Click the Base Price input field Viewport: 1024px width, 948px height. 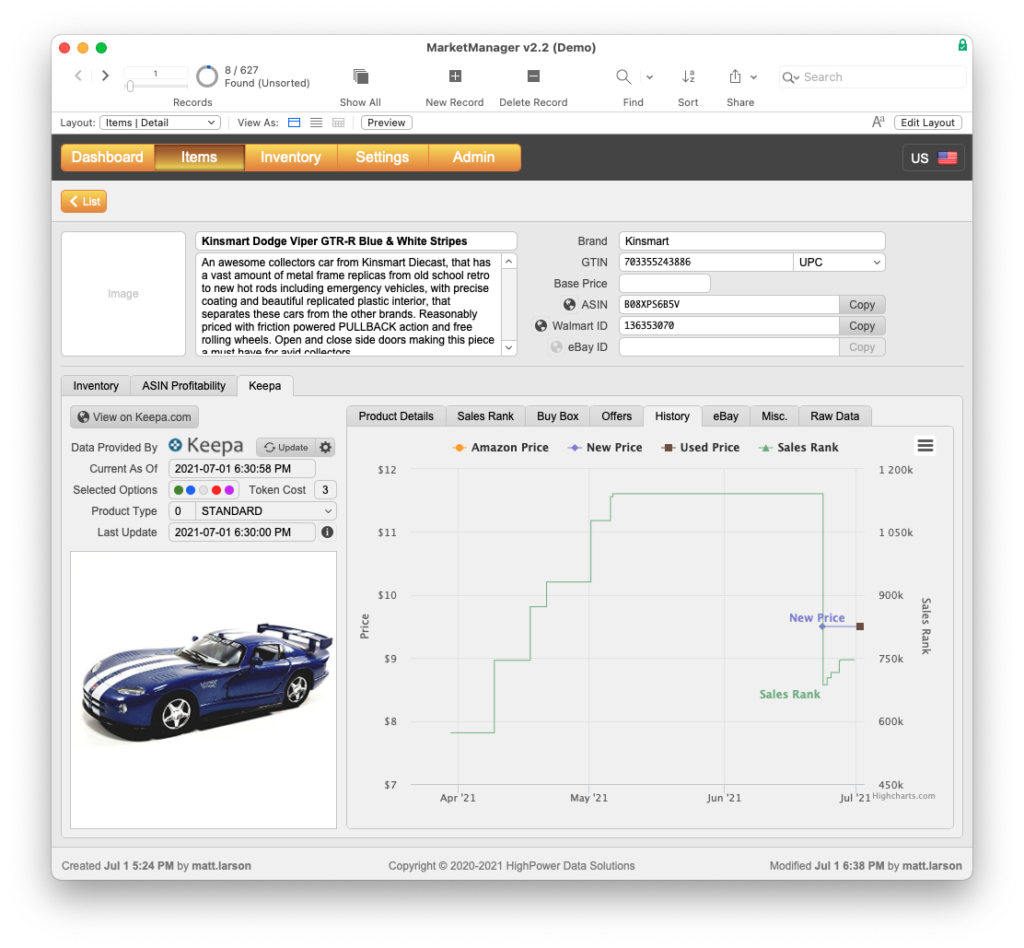pos(664,284)
